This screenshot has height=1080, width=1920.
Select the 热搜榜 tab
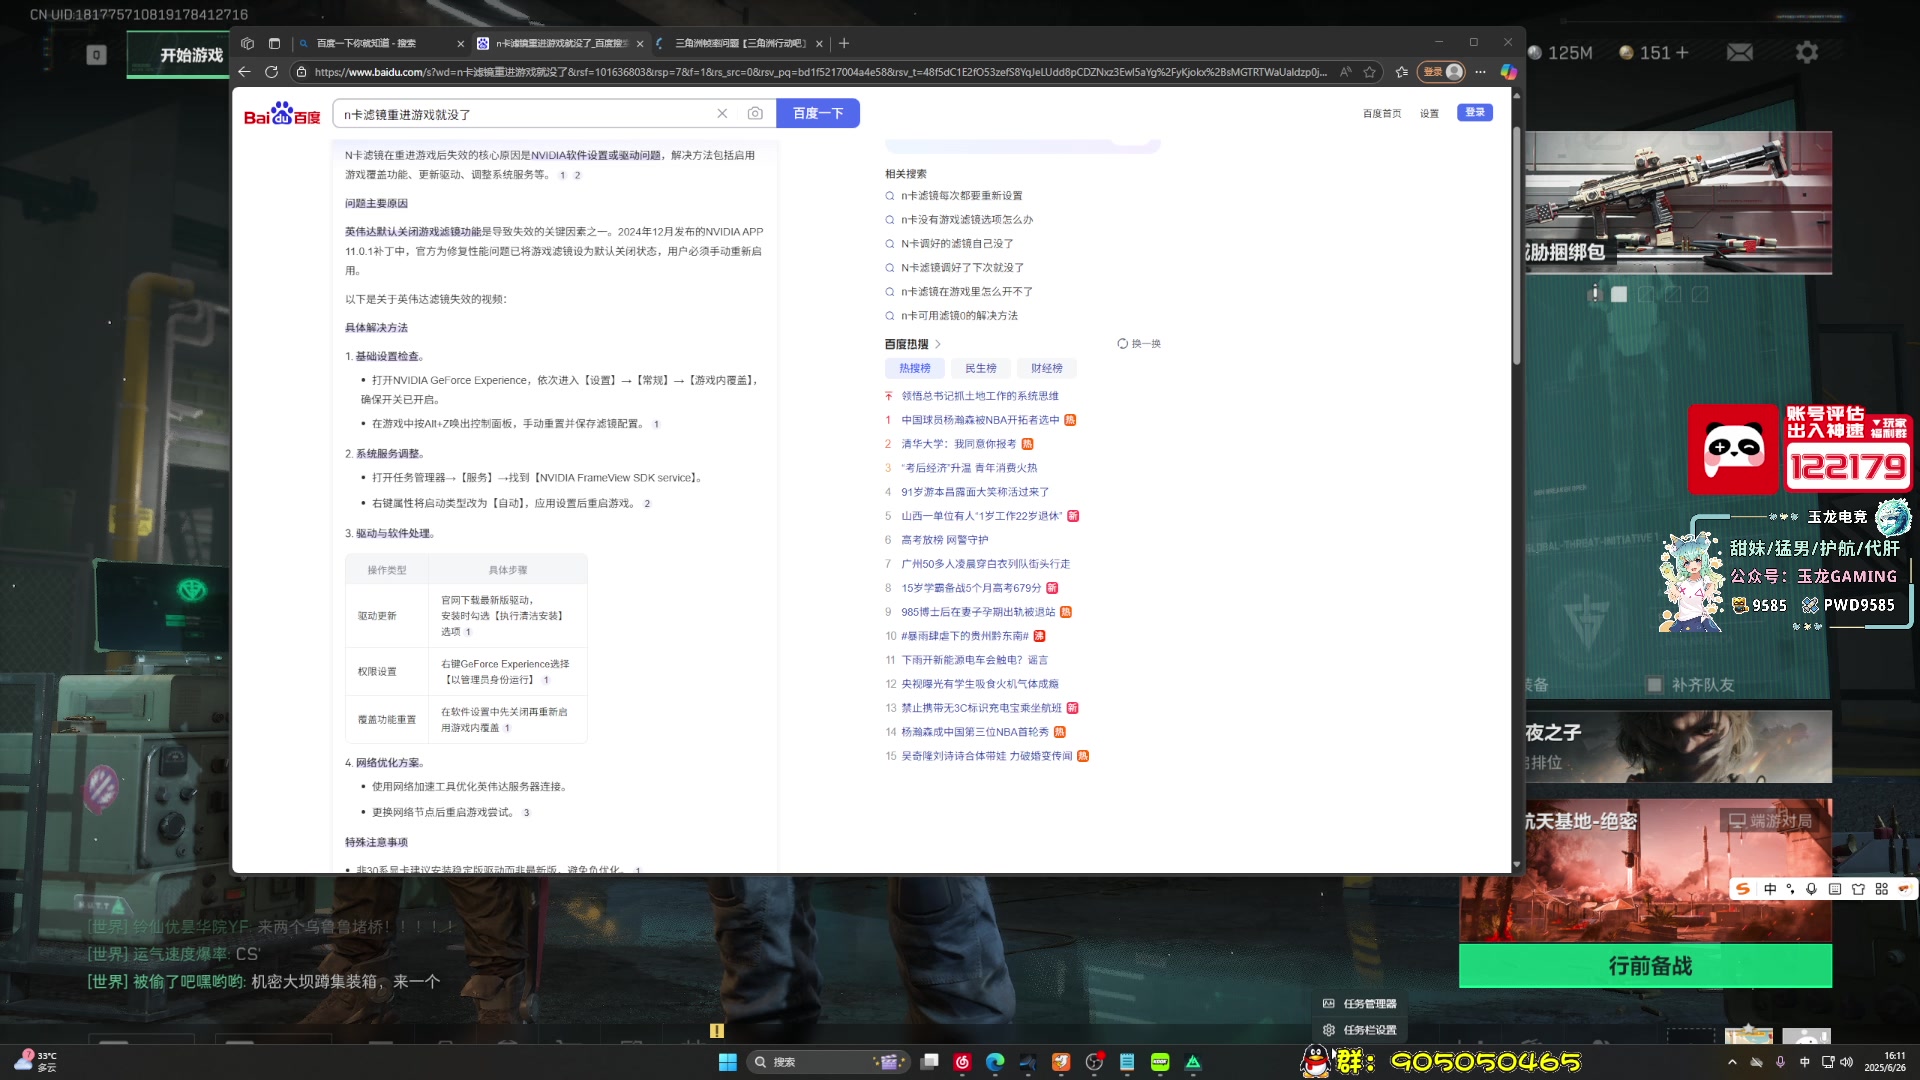pos(914,369)
